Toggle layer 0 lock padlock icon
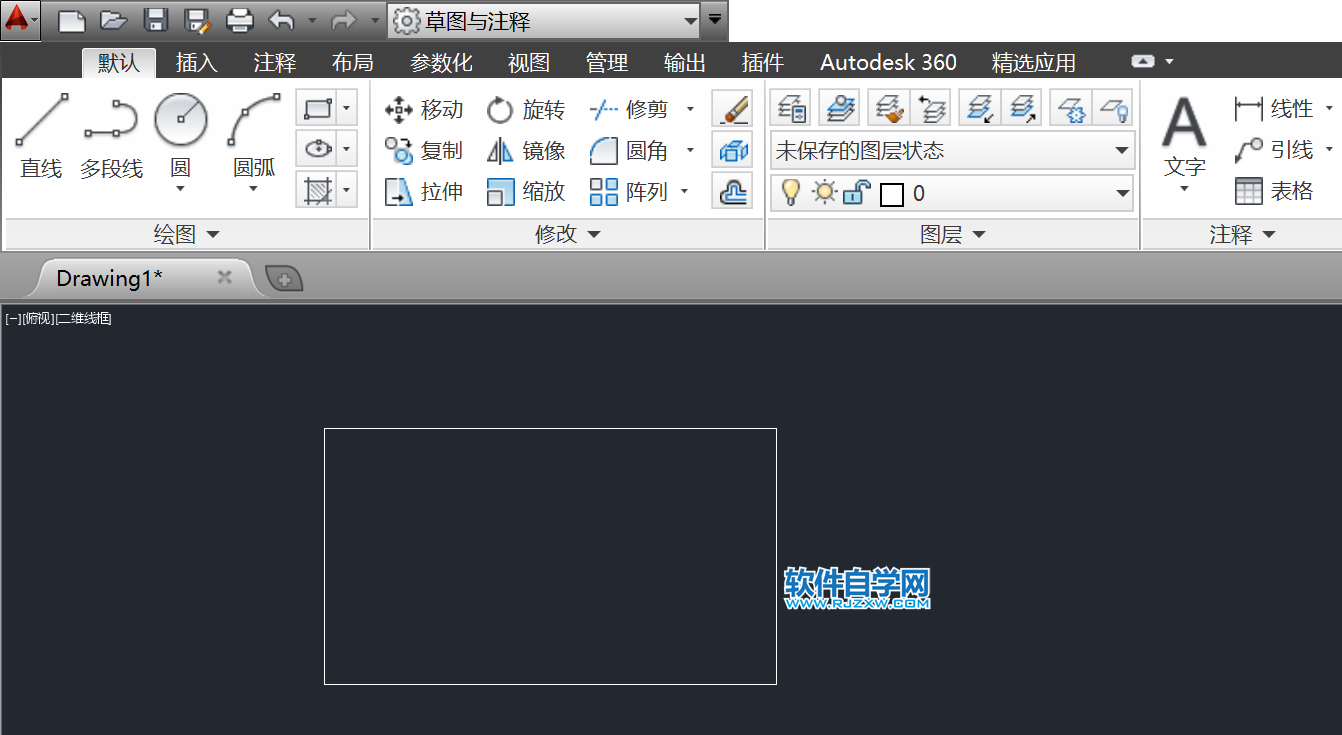The height and width of the screenshot is (735, 1342). [x=857, y=192]
